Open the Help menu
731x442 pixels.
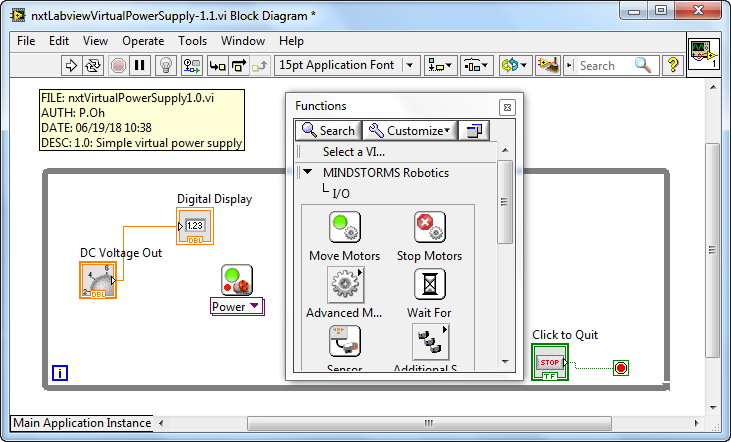[x=291, y=41]
